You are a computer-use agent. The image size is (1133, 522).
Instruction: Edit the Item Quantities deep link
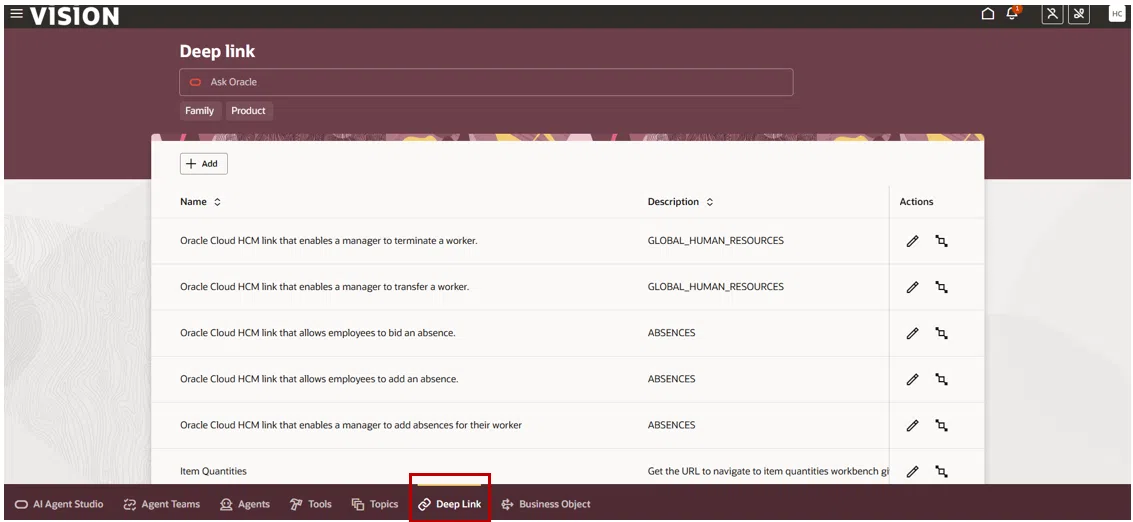913,471
